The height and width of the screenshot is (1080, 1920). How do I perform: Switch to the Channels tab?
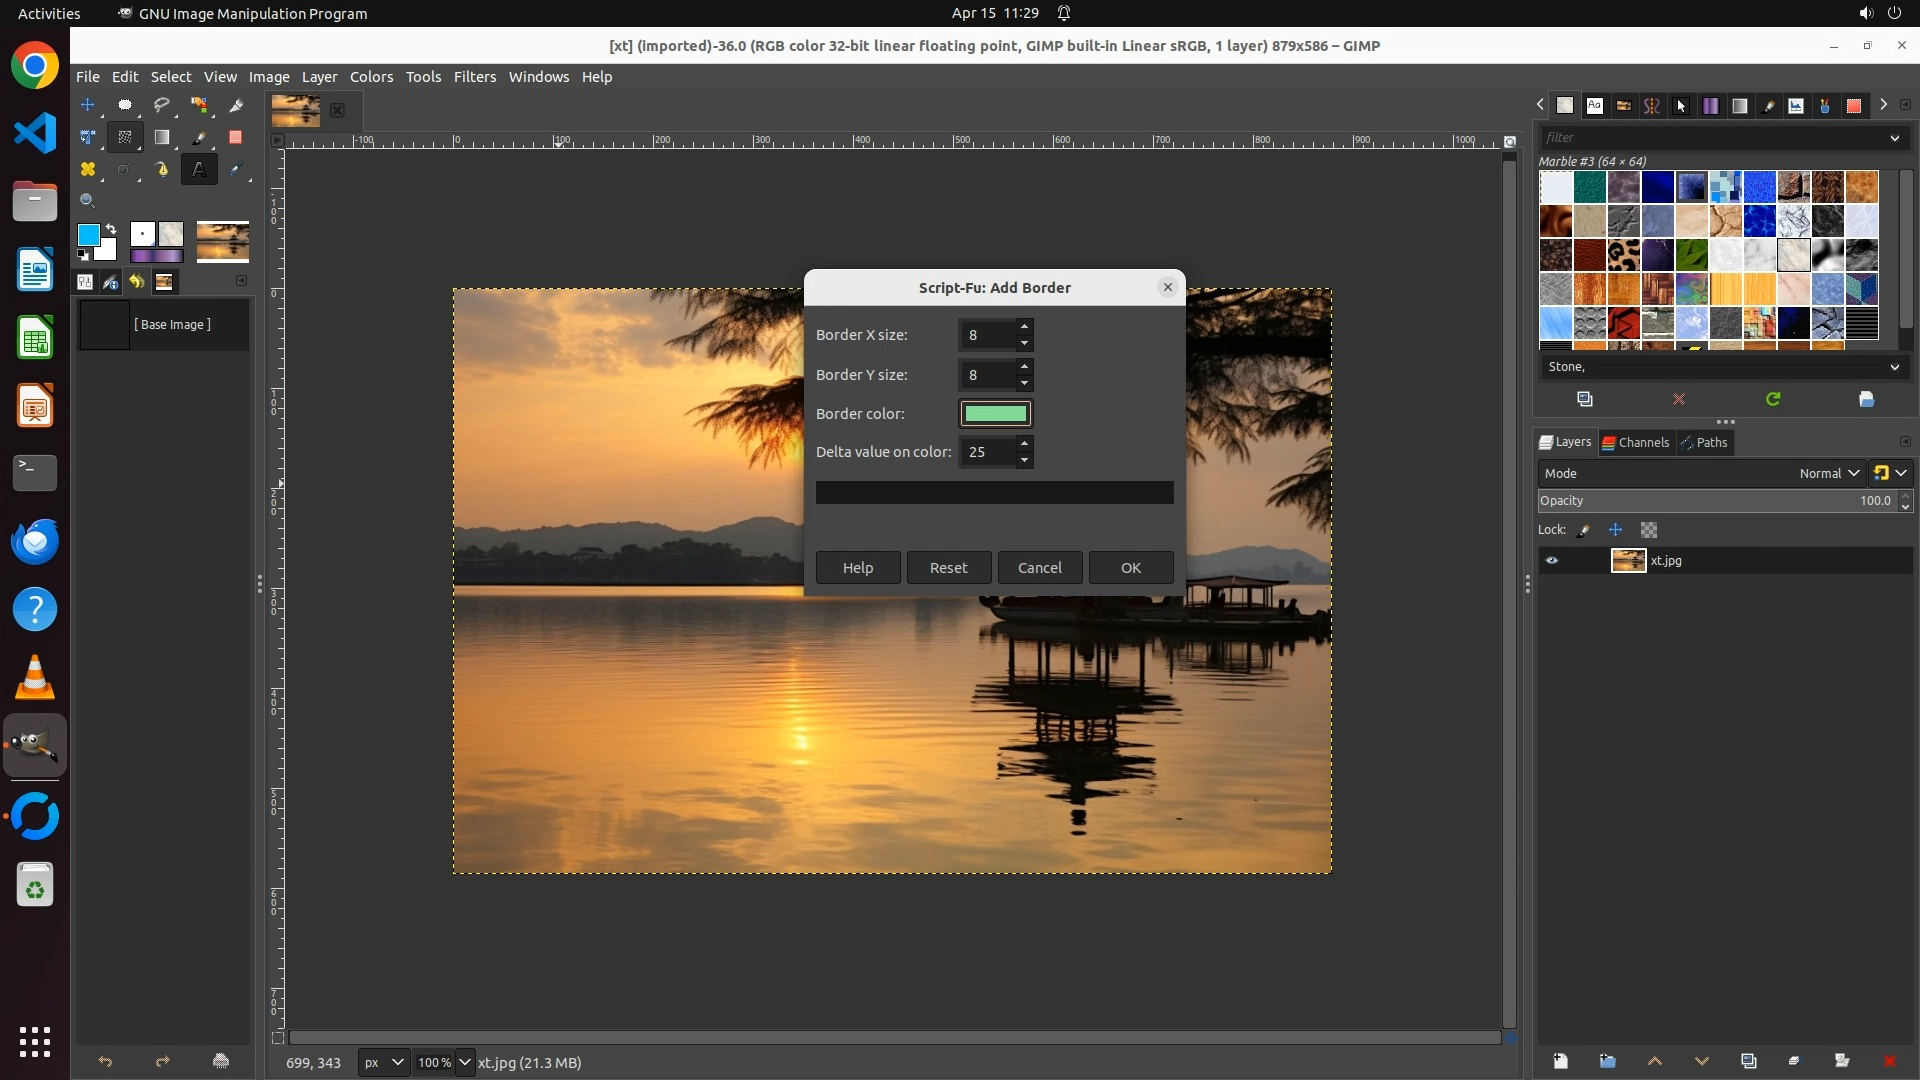pos(1636,442)
